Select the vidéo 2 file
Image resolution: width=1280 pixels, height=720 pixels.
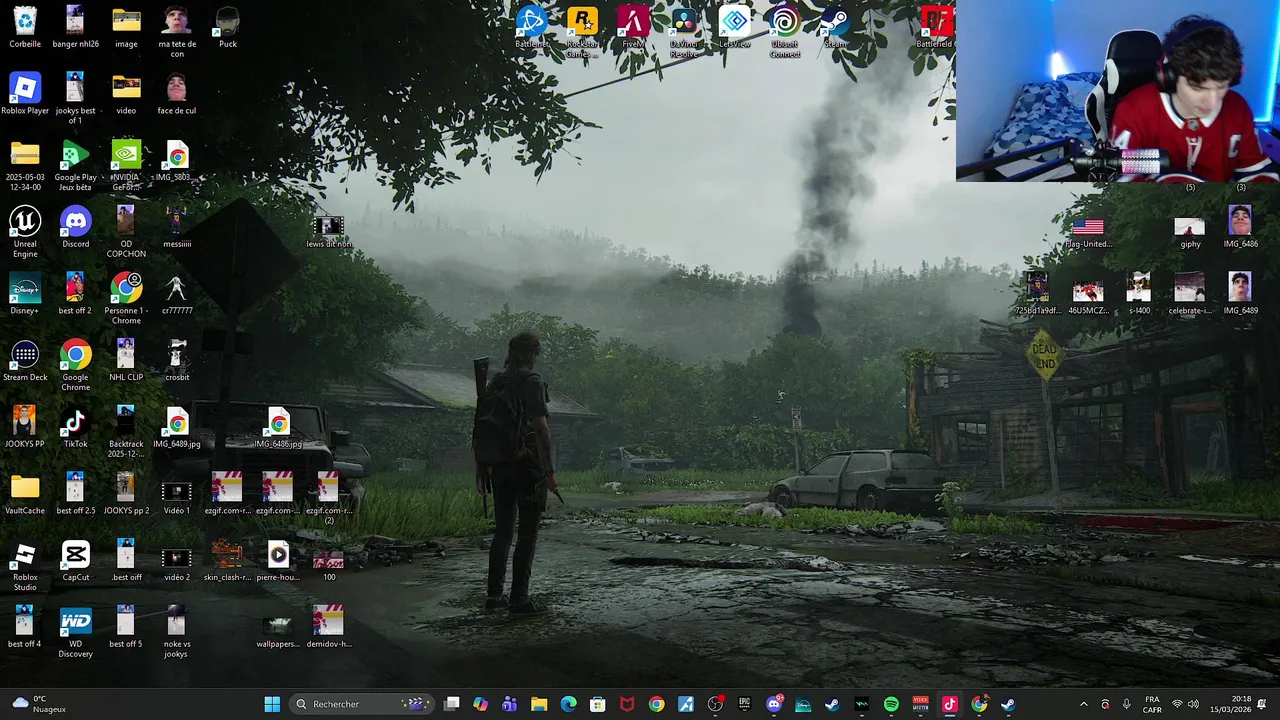pyautogui.click(x=177, y=560)
